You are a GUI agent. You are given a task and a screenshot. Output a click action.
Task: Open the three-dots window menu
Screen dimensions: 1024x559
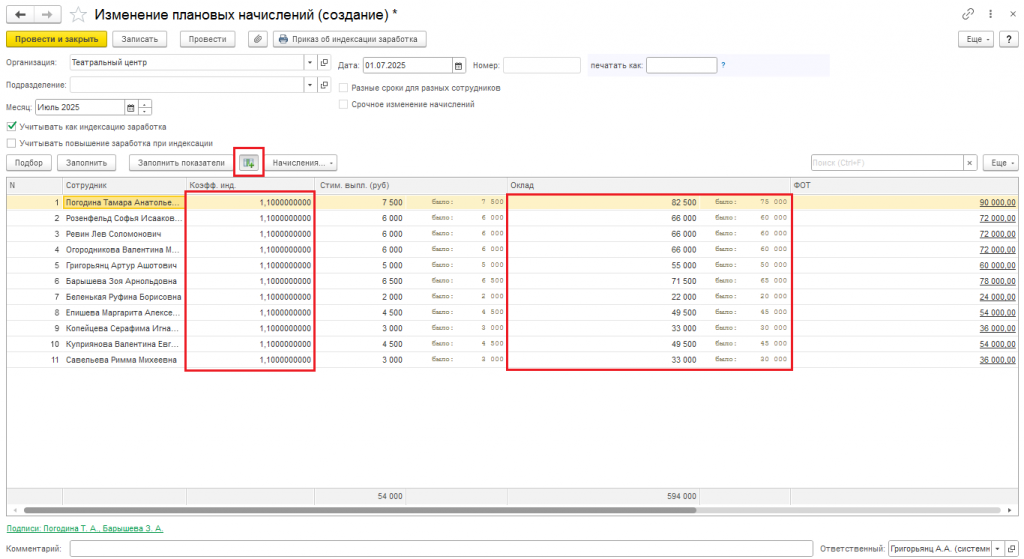click(x=991, y=14)
